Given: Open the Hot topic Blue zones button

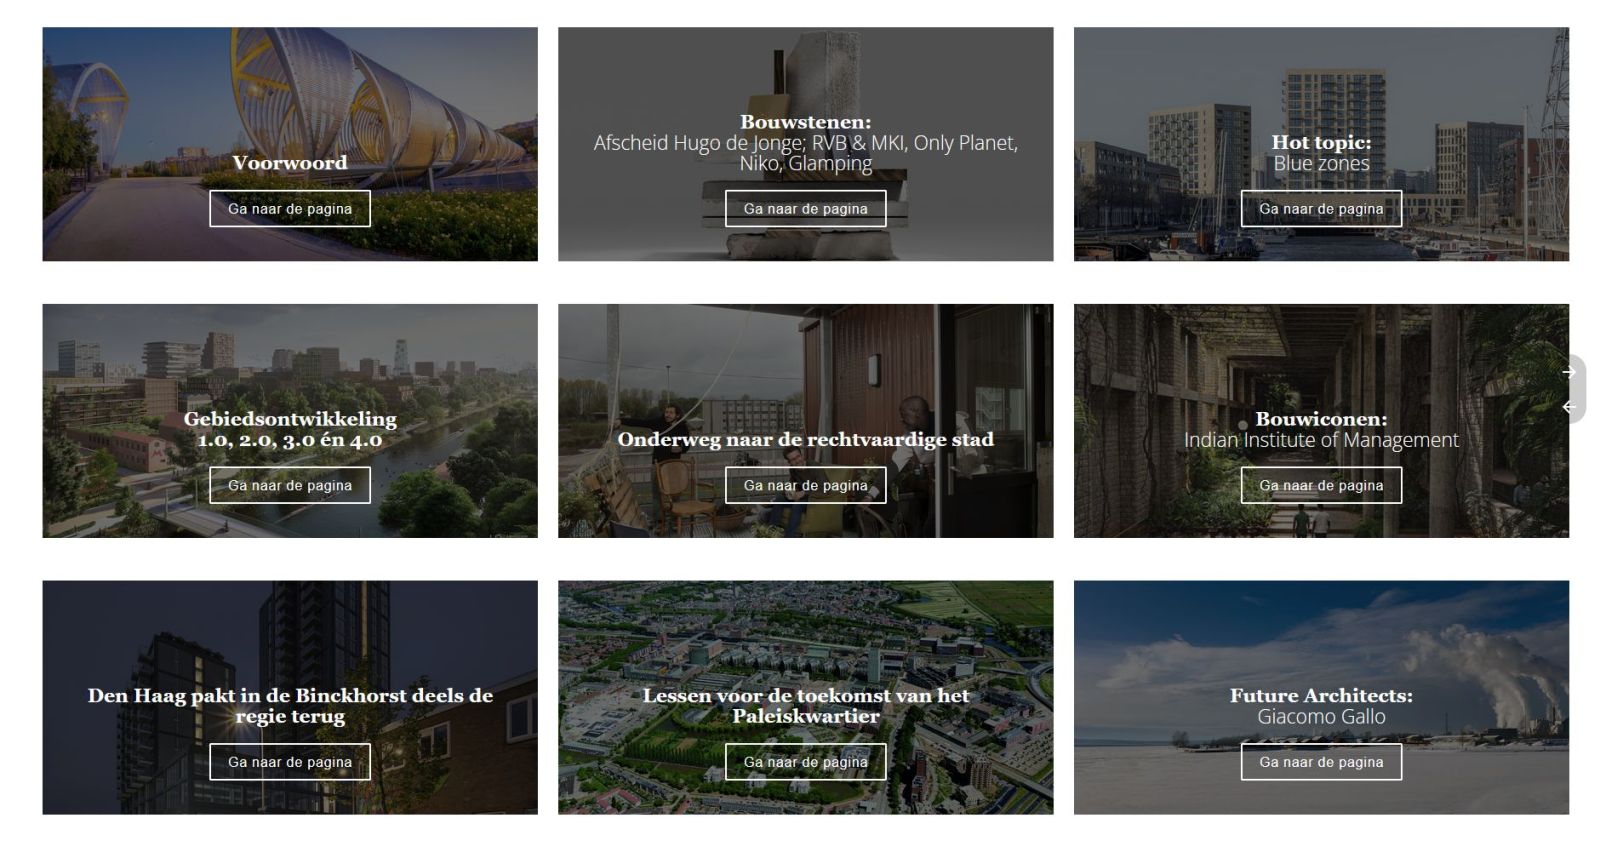Looking at the screenshot, I should point(1321,209).
